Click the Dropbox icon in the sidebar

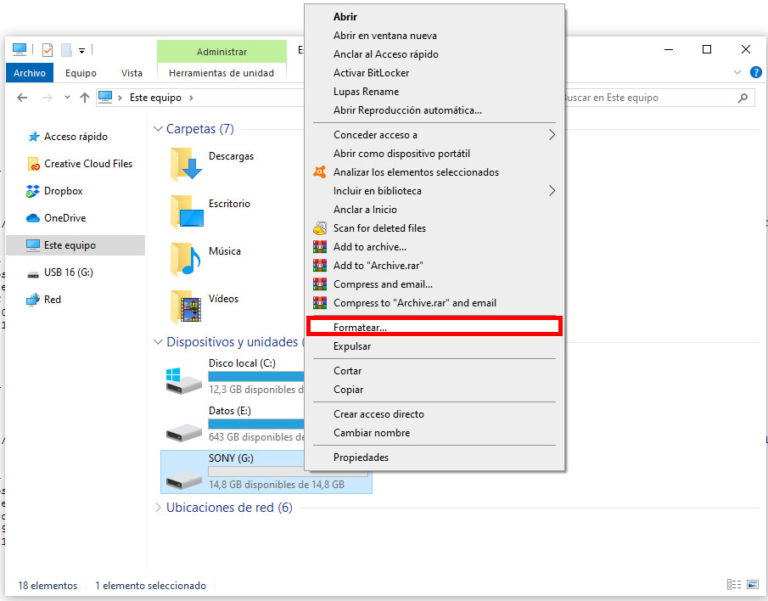coord(33,191)
